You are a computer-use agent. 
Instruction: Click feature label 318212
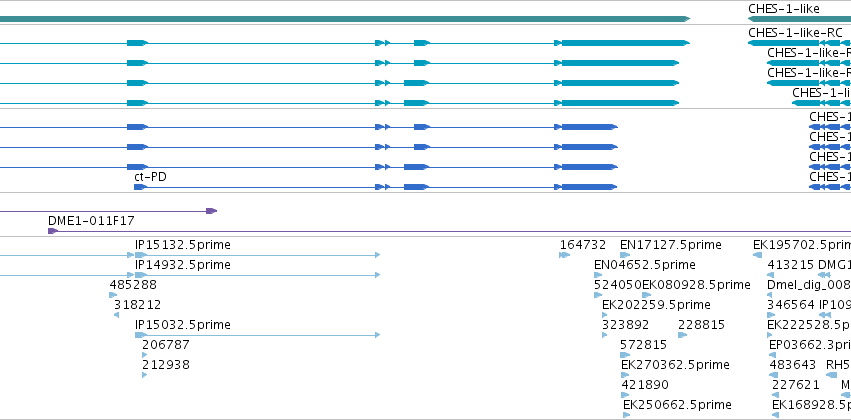pyautogui.click(x=137, y=304)
